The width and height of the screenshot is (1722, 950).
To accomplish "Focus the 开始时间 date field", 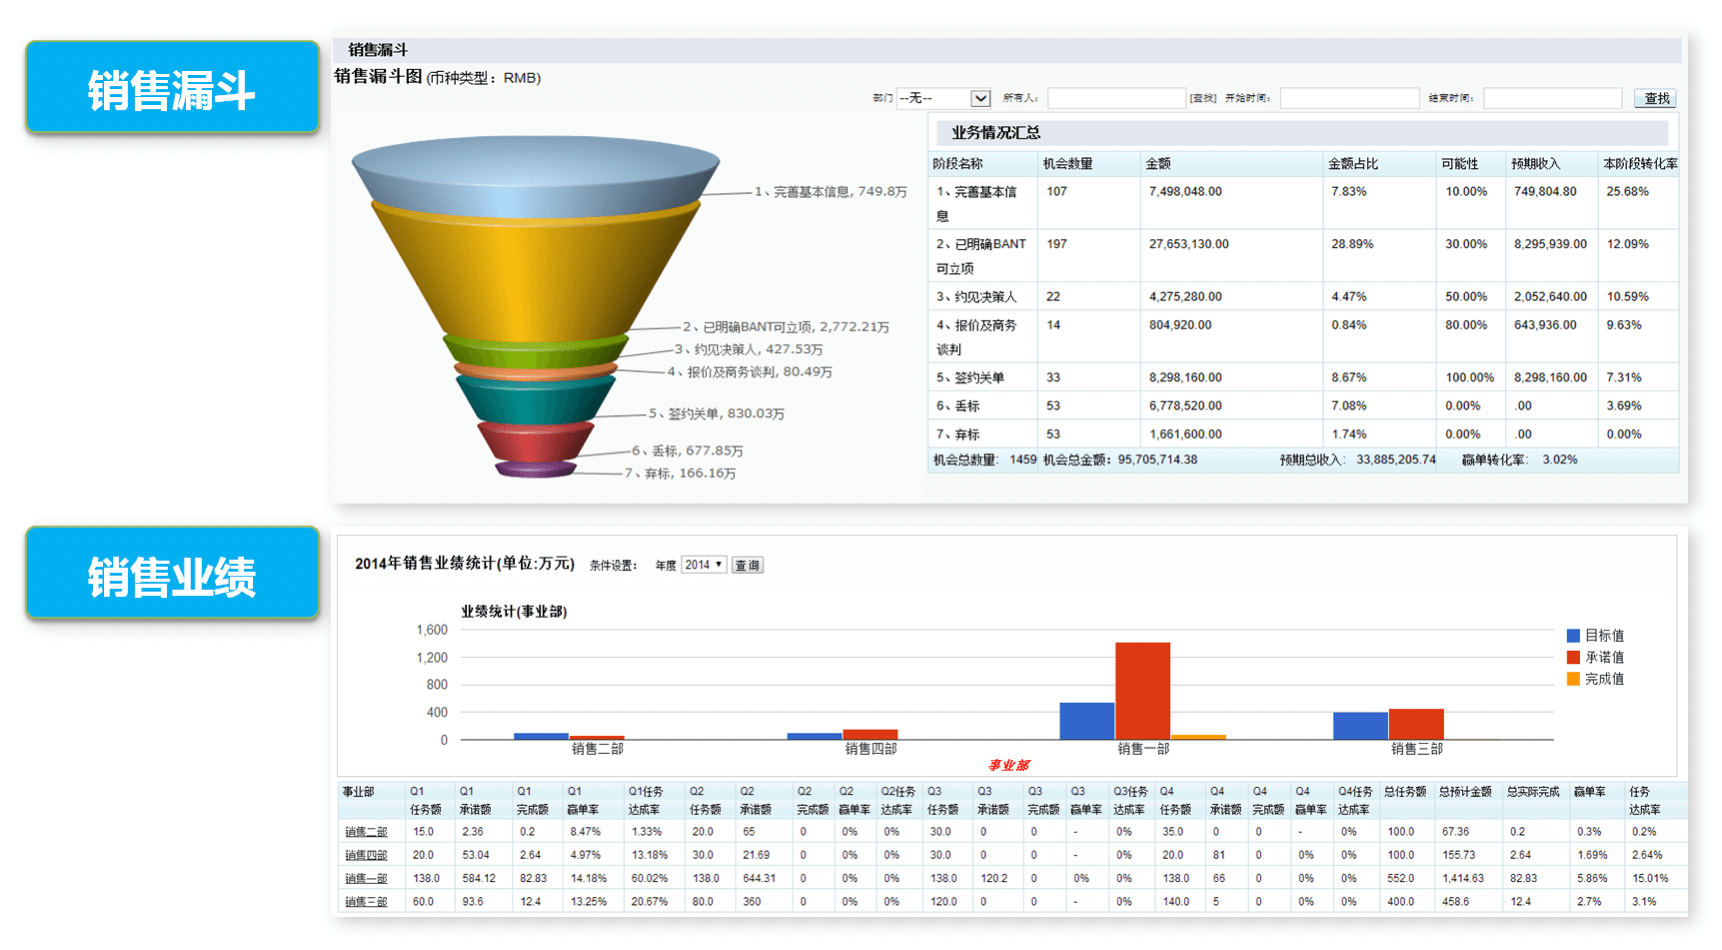I will pyautogui.click(x=1349, y=98).
